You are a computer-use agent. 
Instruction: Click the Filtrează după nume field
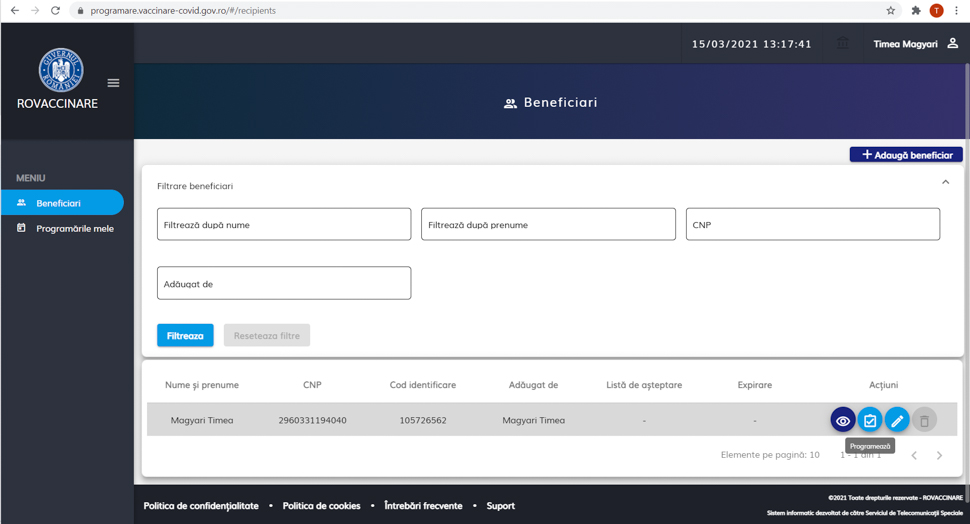tap(284, 225)
